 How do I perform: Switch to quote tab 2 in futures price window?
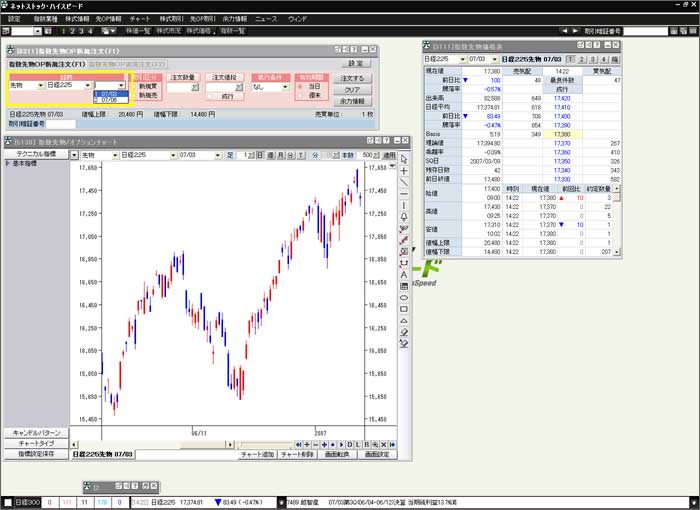coord(581,59)
